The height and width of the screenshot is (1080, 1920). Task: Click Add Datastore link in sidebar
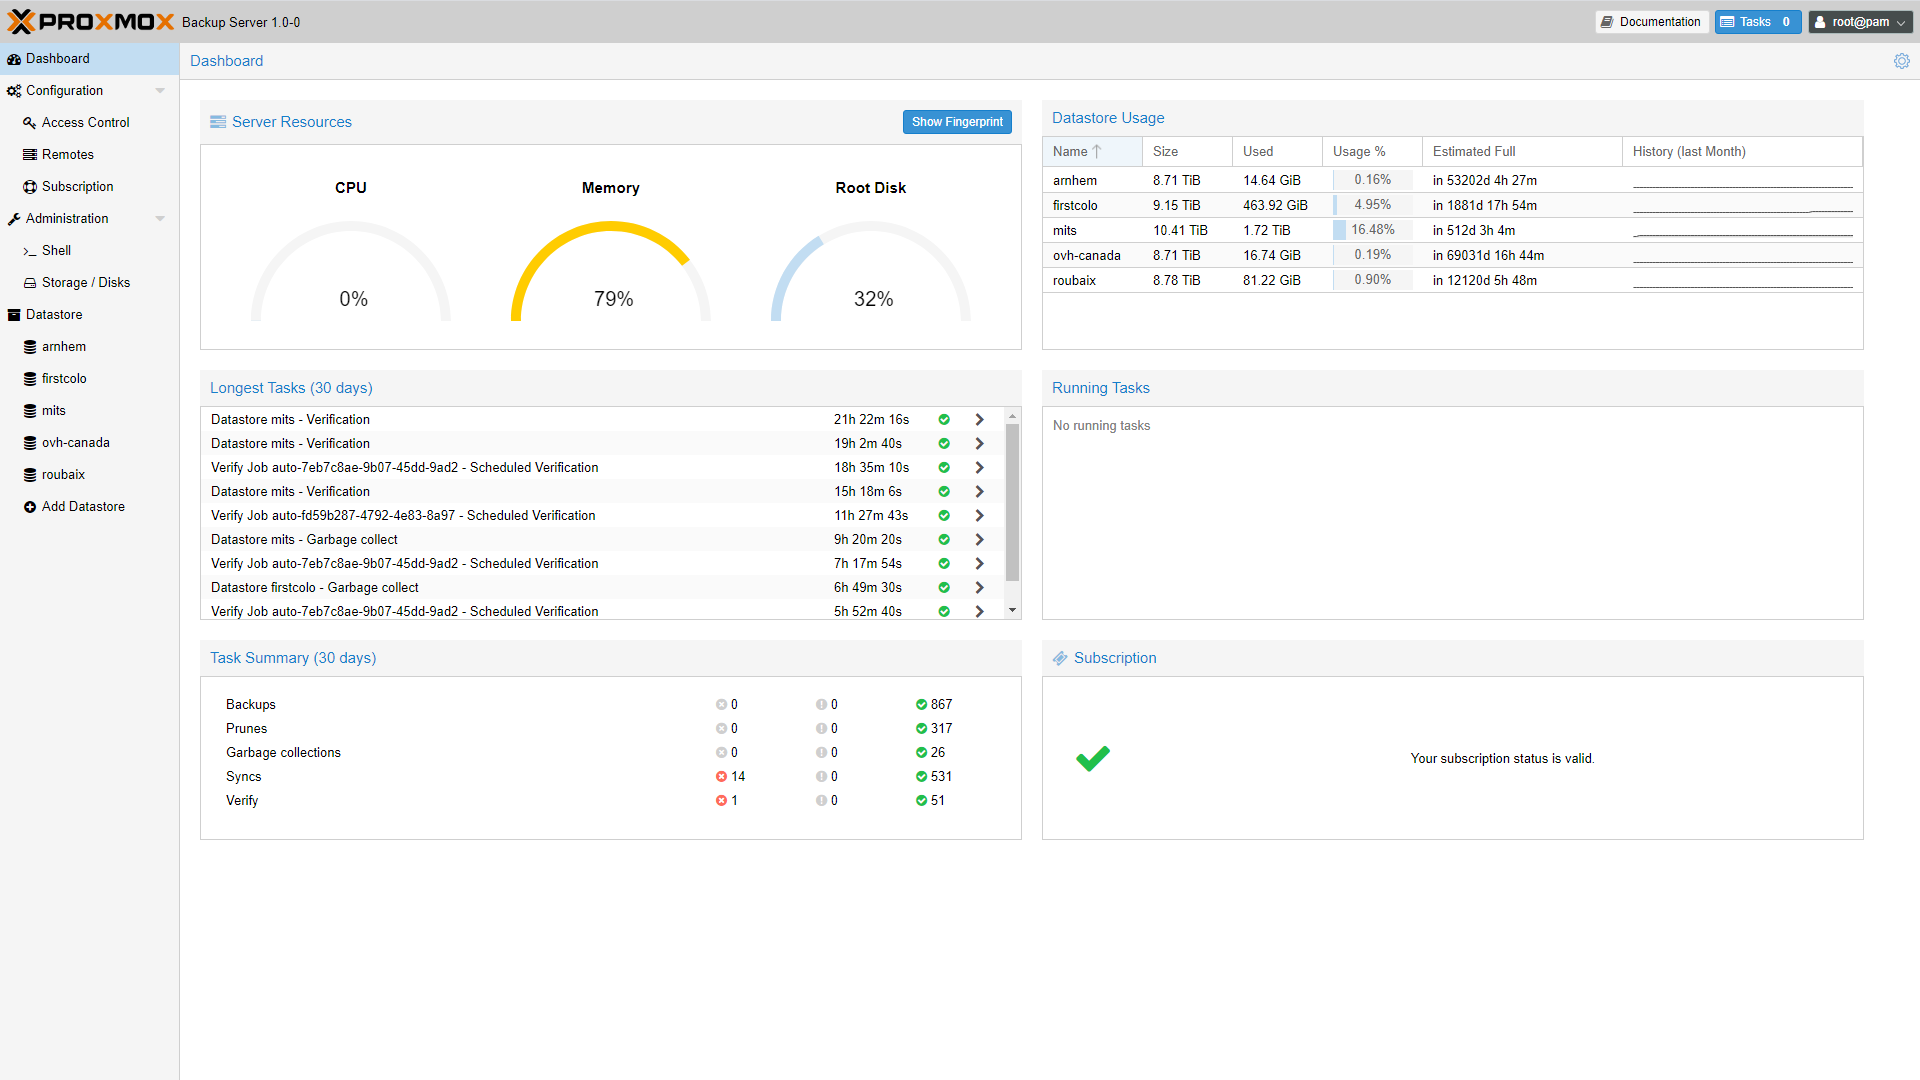(82, 506)
